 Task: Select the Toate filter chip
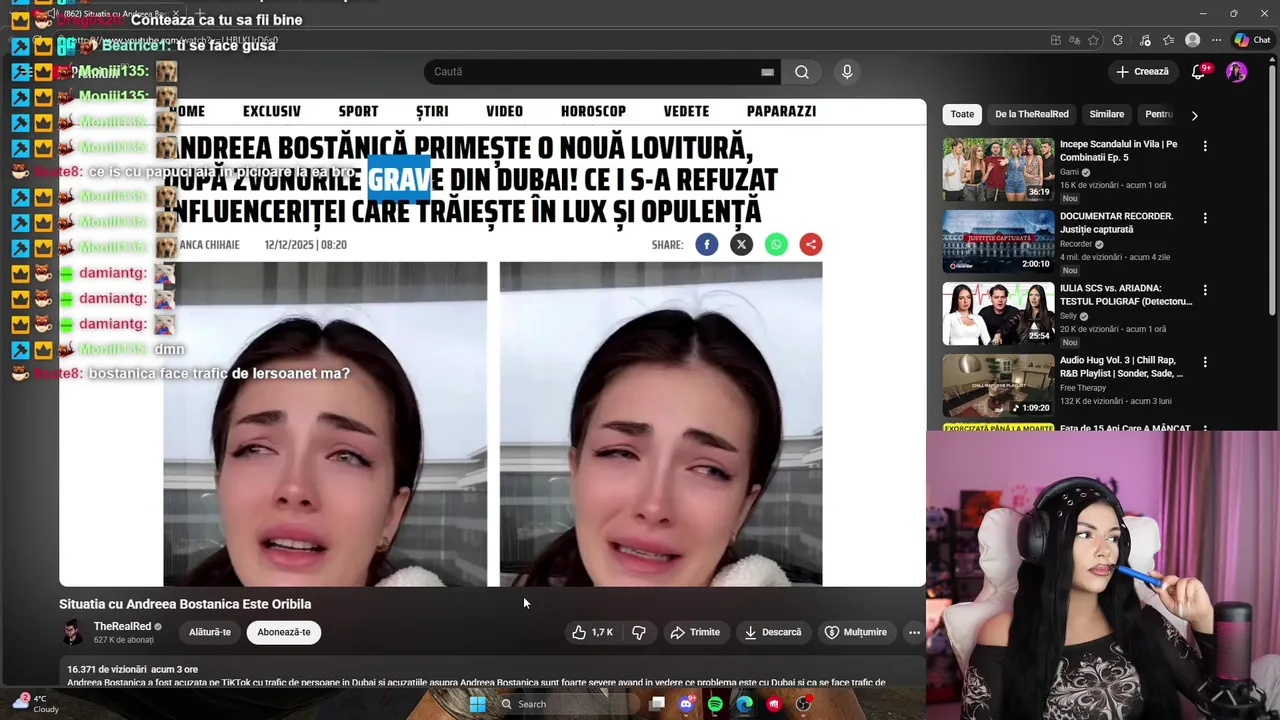coord(962,114)
